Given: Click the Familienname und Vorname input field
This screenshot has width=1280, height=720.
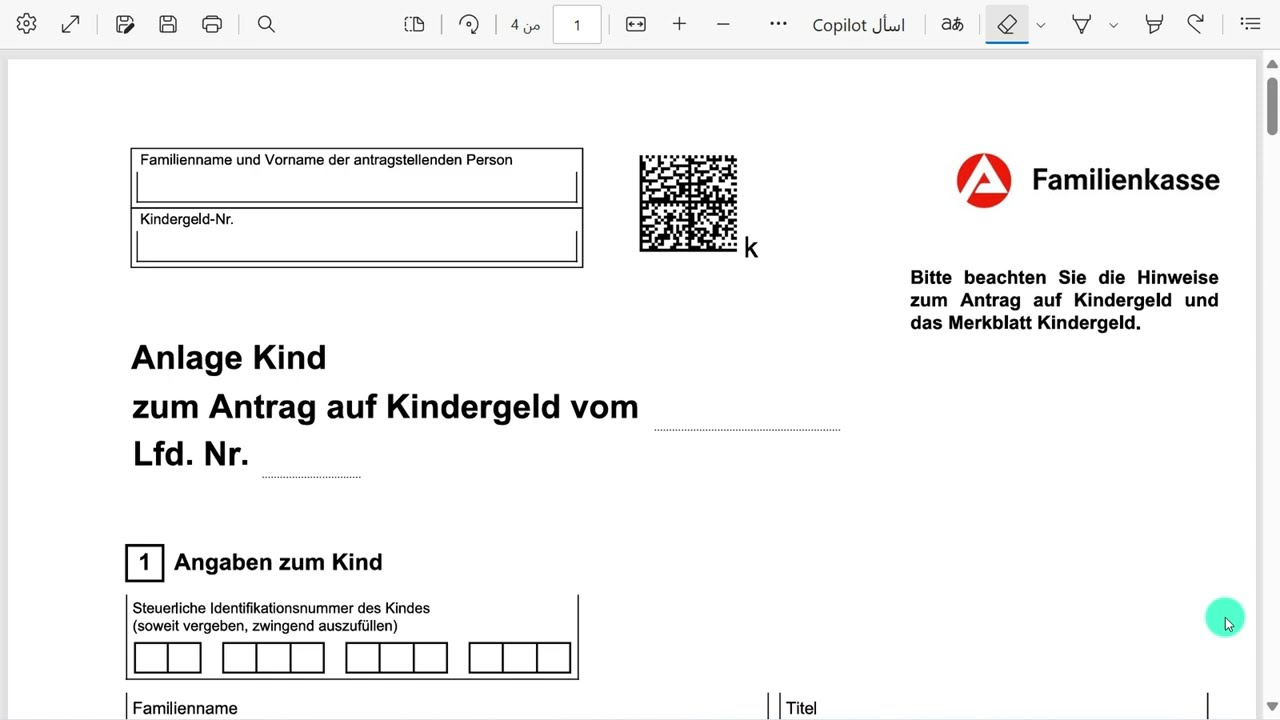Looking at the screenshot, I should pos(357,187).
